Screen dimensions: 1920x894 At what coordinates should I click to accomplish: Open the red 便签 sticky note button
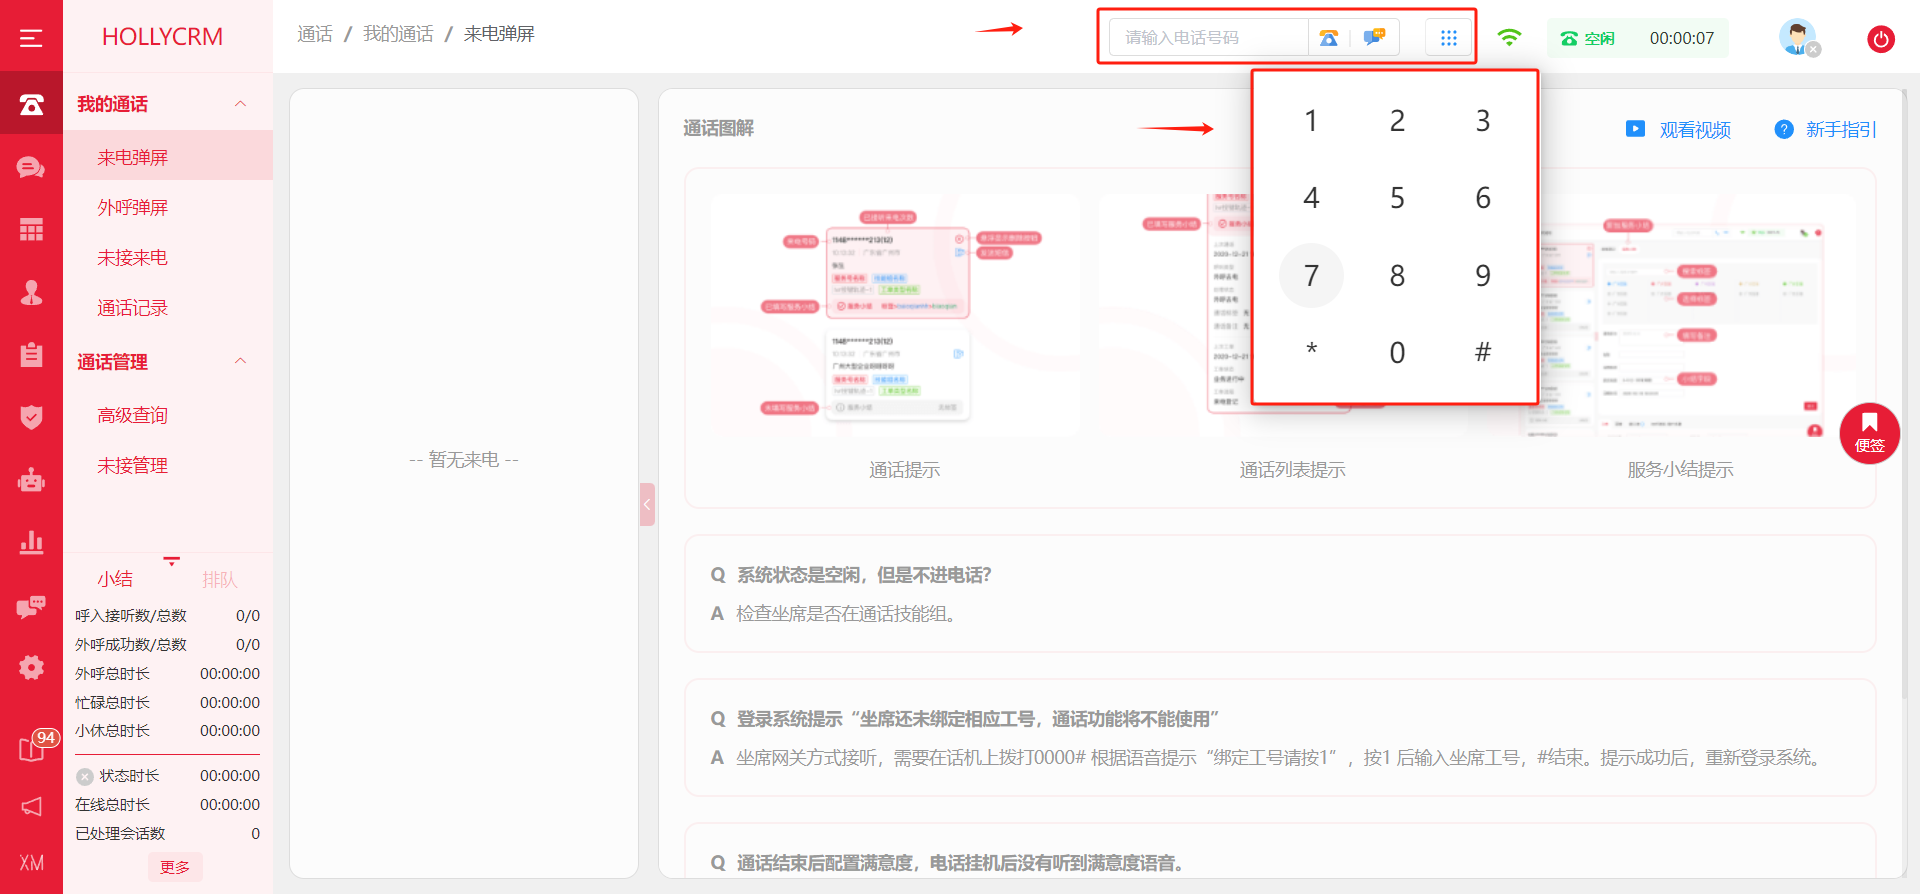pyautogui.click(x=1869, y=433)
